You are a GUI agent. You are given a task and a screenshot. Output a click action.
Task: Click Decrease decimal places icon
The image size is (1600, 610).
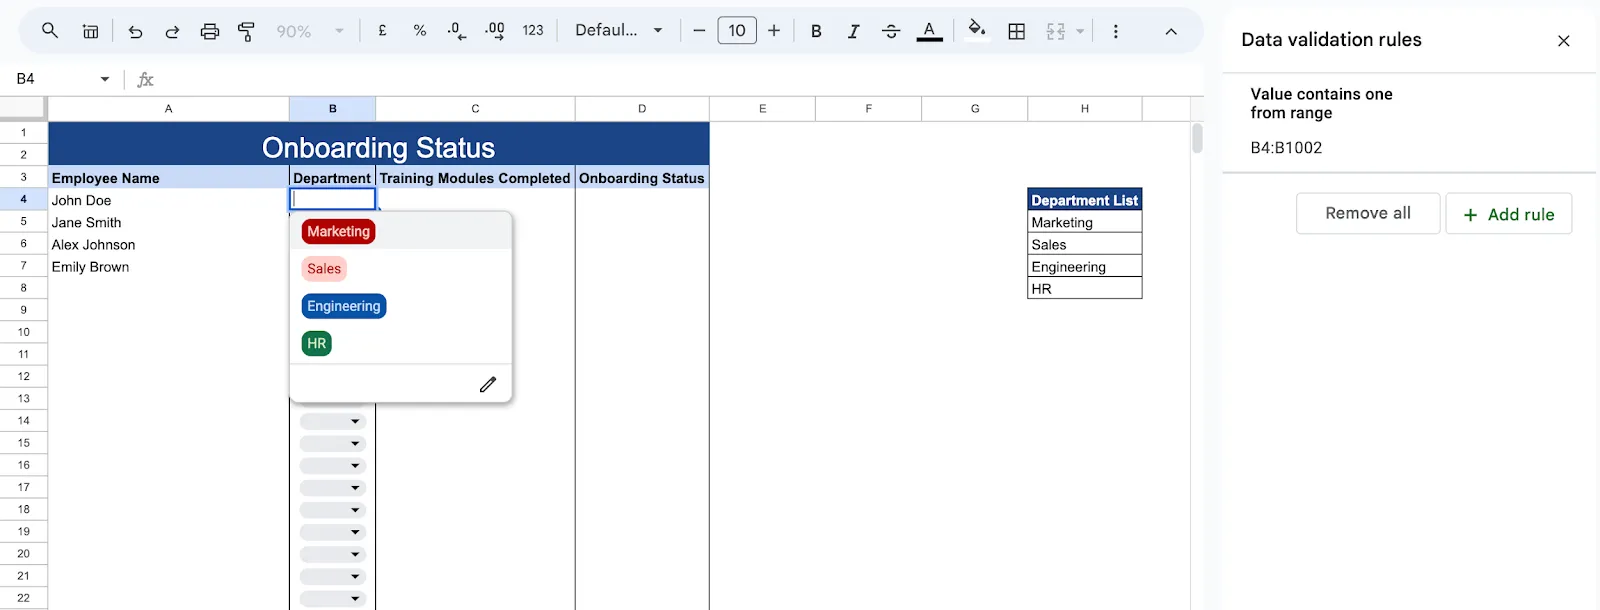[456, 31]
